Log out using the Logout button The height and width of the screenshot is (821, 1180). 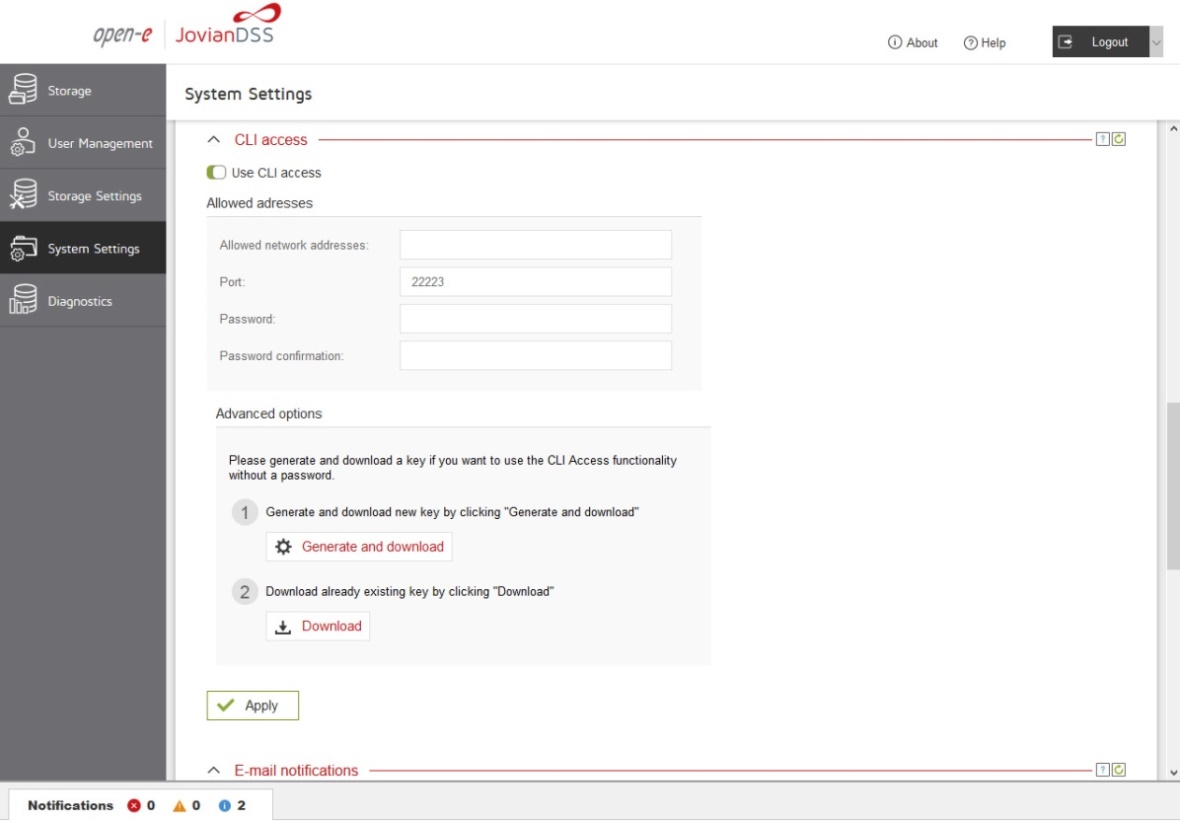pyautogui.click(x=1100, y=42)
